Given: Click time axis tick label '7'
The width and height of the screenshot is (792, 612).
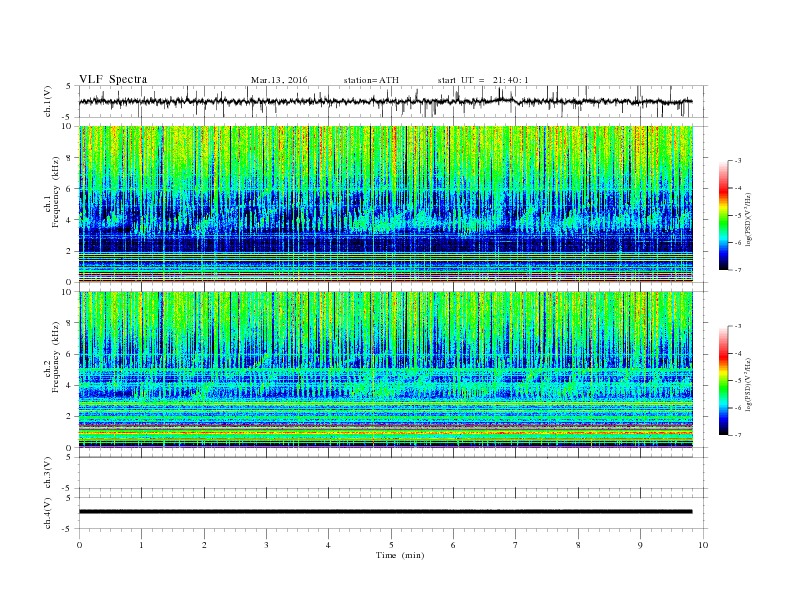Looking at the screenshot, I should click(516, 545).
